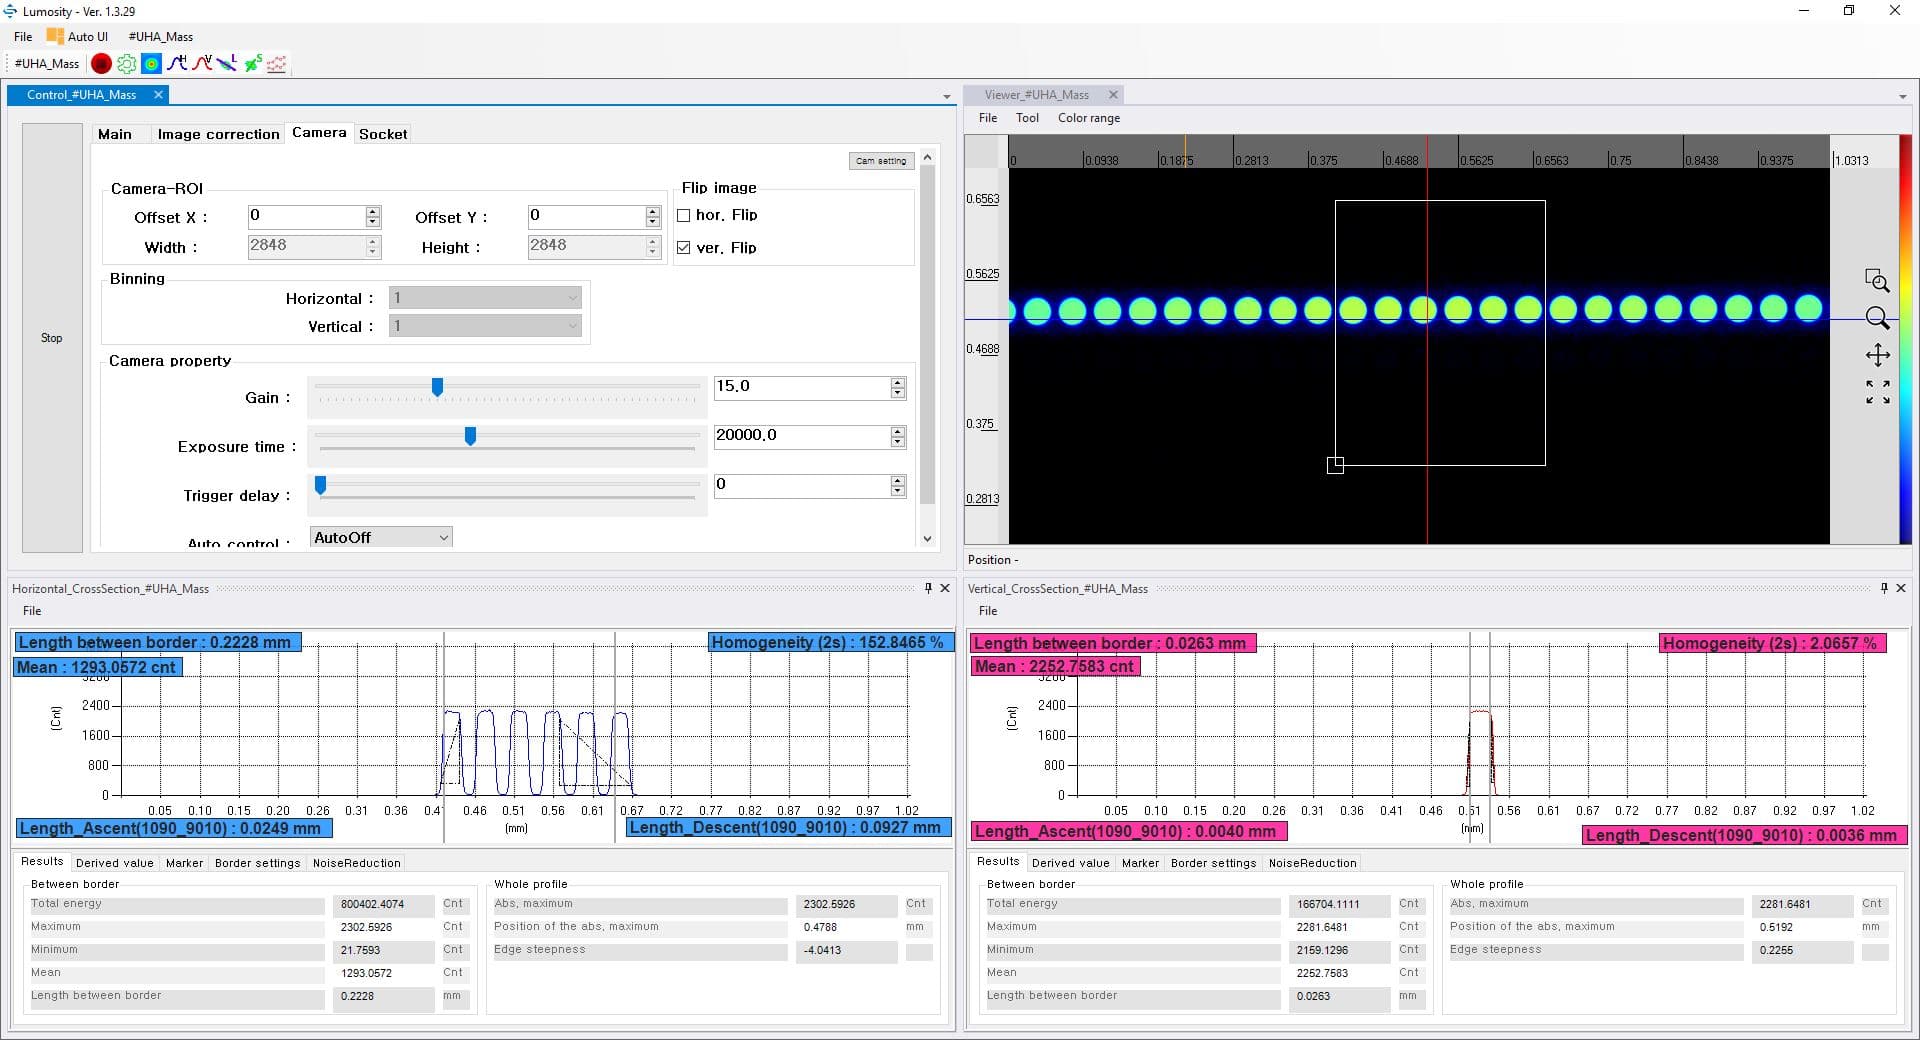Open the viewer Color range menu

click(1089, 118)
